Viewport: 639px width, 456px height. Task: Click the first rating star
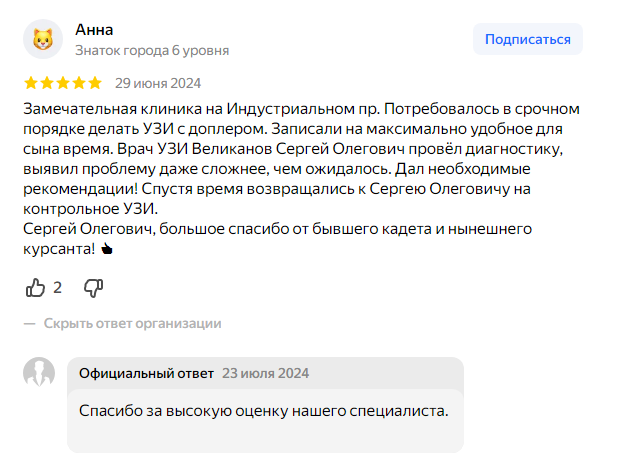[x=31, y=83]
